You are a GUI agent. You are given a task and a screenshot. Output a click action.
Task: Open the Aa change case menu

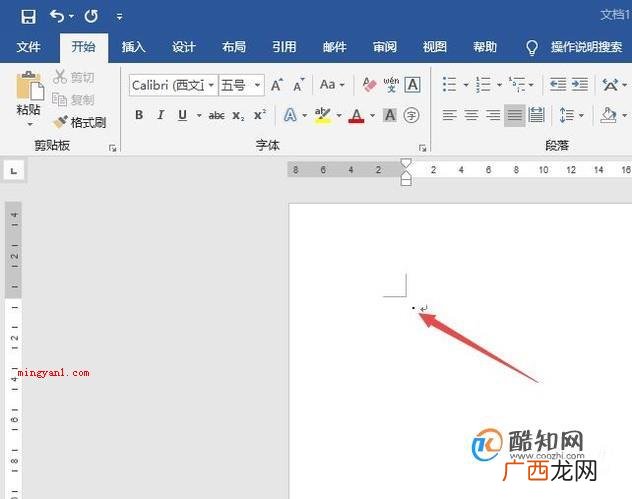click(332, 85)
